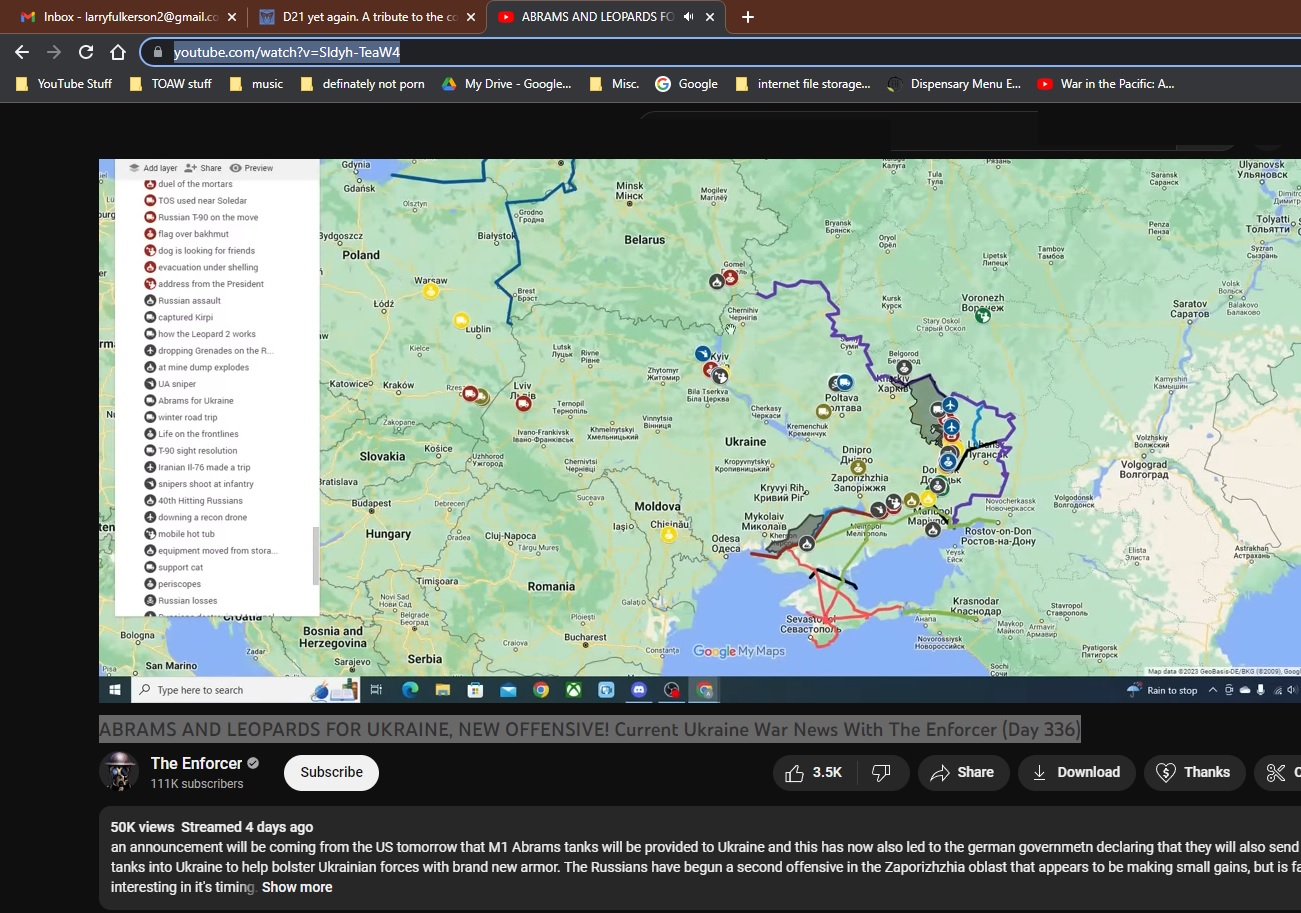Click the browser reload icon

[86, 52]
